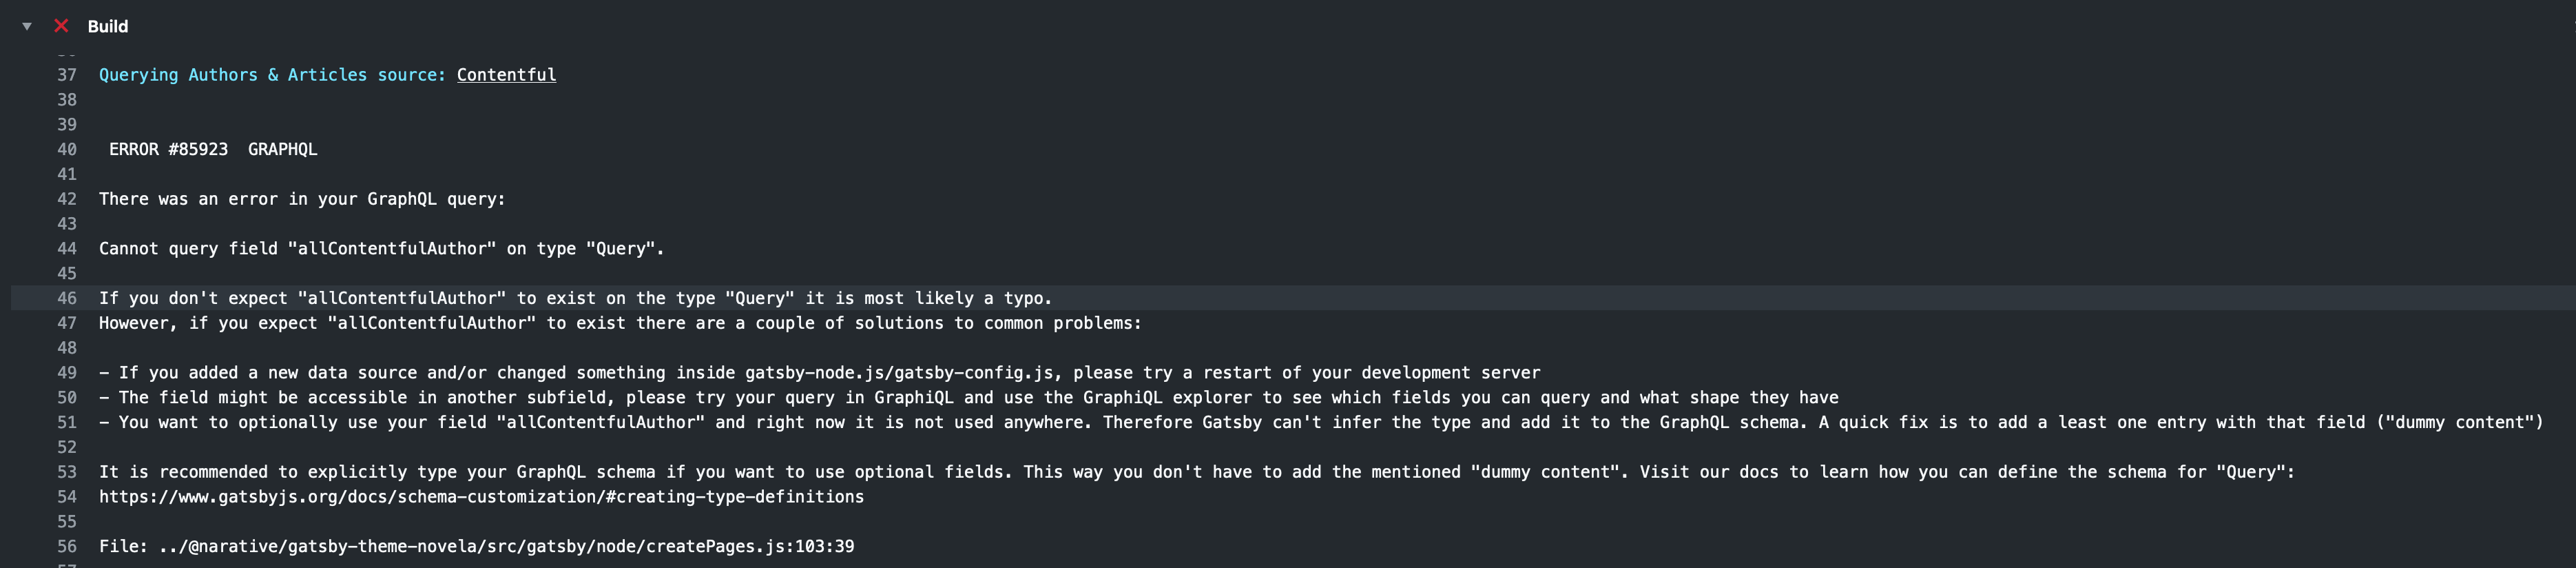Click the Cannot query field allContentfulAuthor line

tap(381, 249)
